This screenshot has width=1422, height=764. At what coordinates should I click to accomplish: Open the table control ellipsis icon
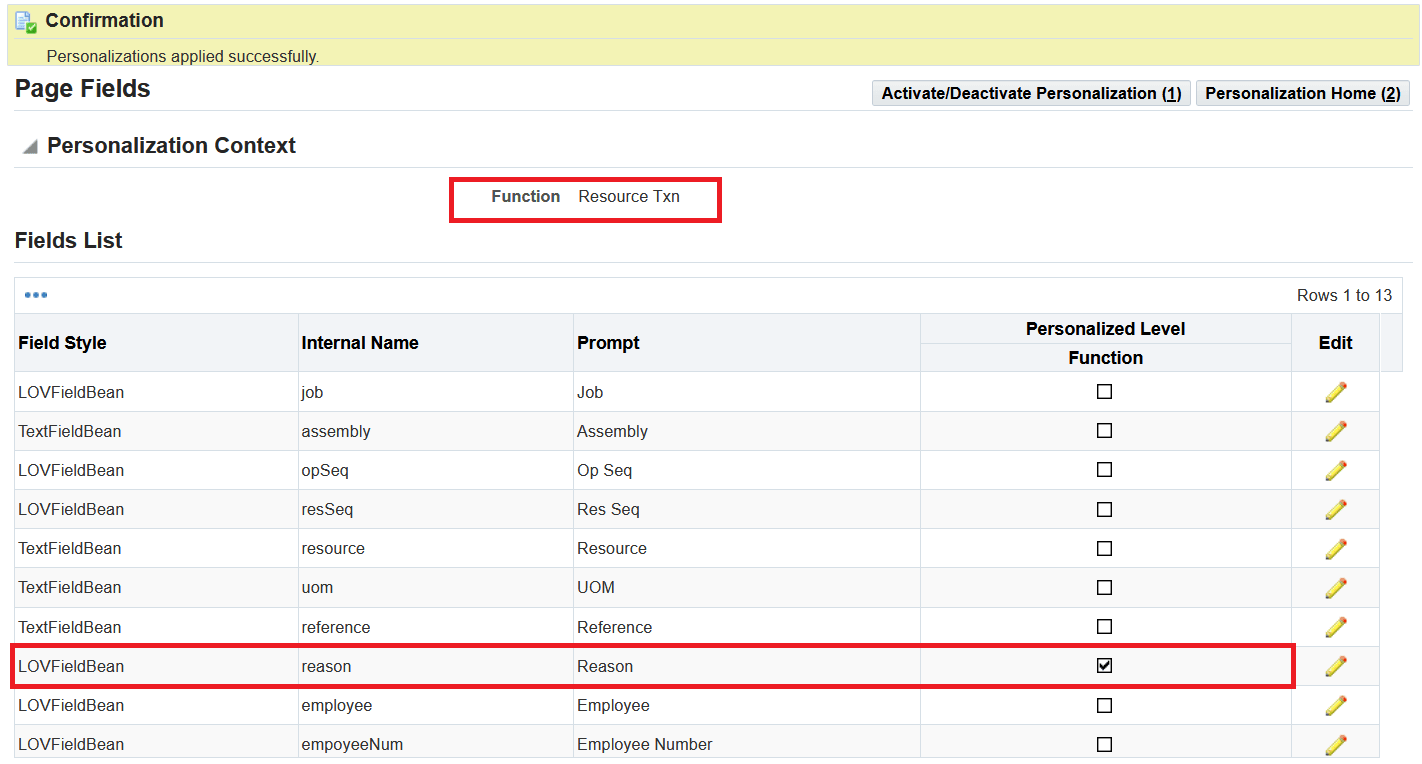[x=36, y=294]
